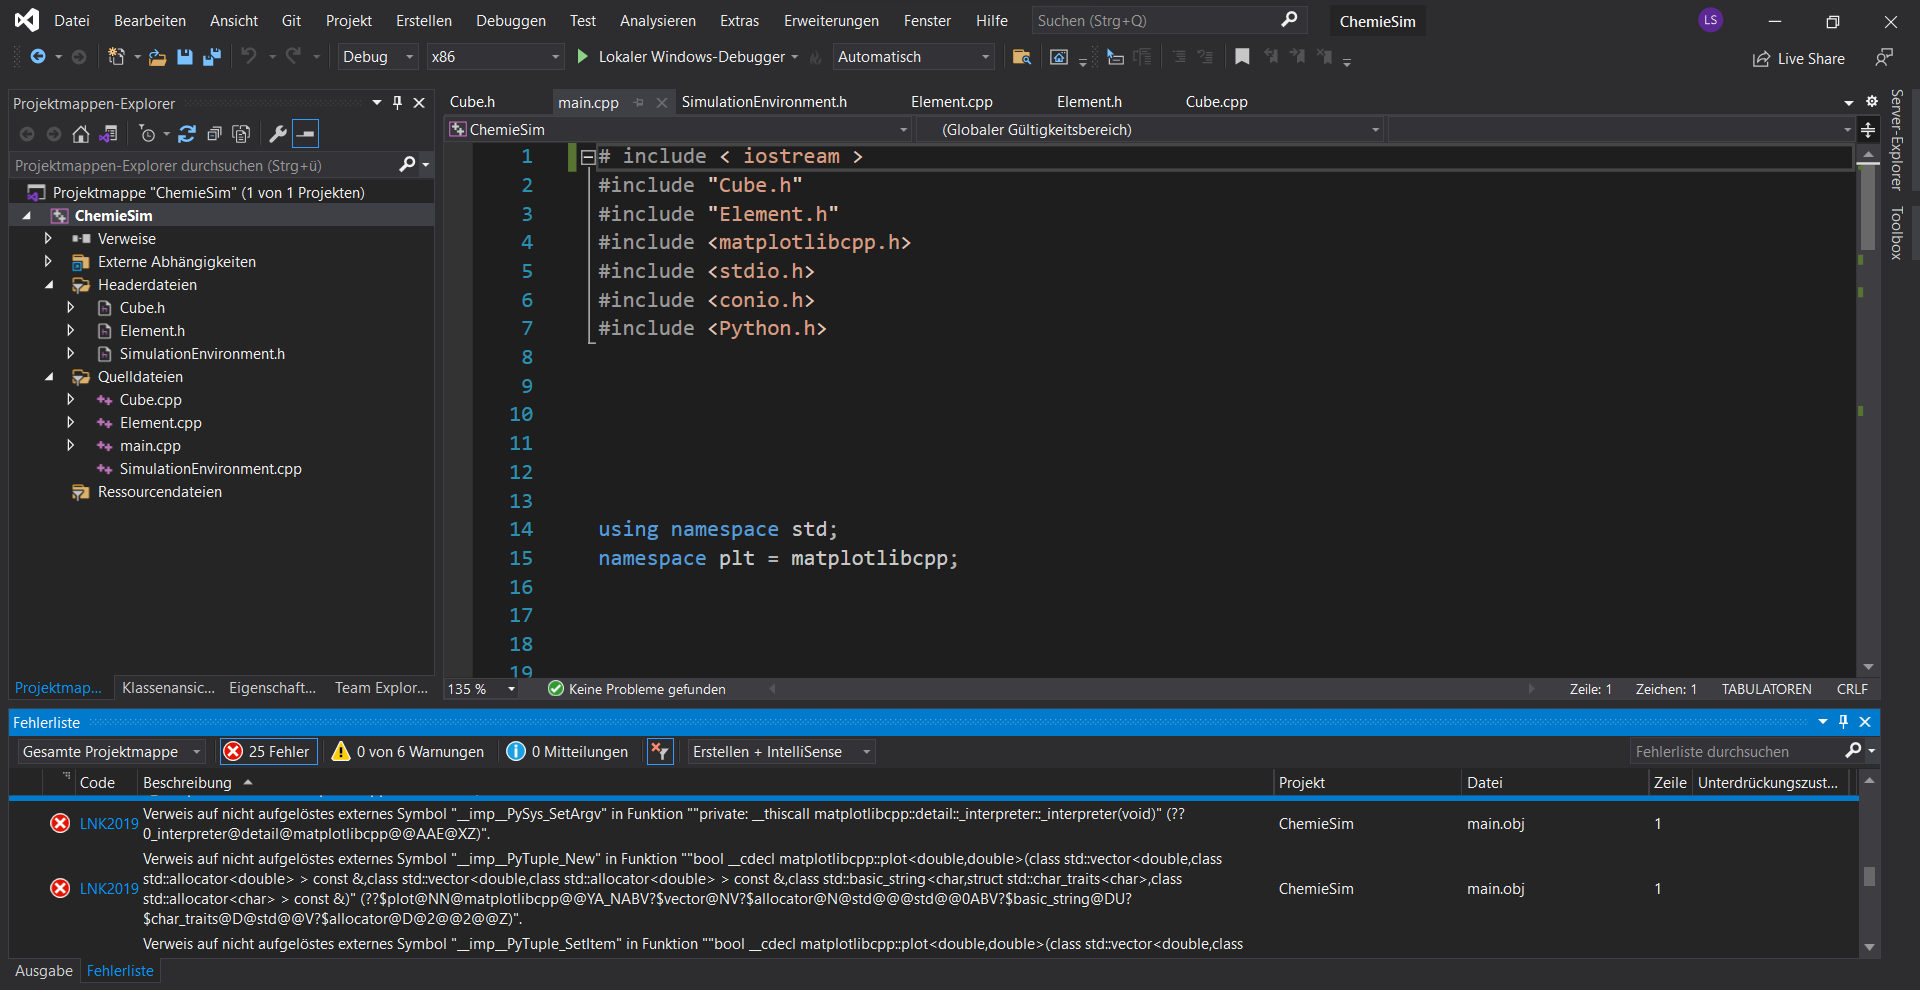This screenshot has width=1920, height=990.
Task: Toggle the 25 Fehler error filter
Action: pyautogui.click(x=268, y=752)
